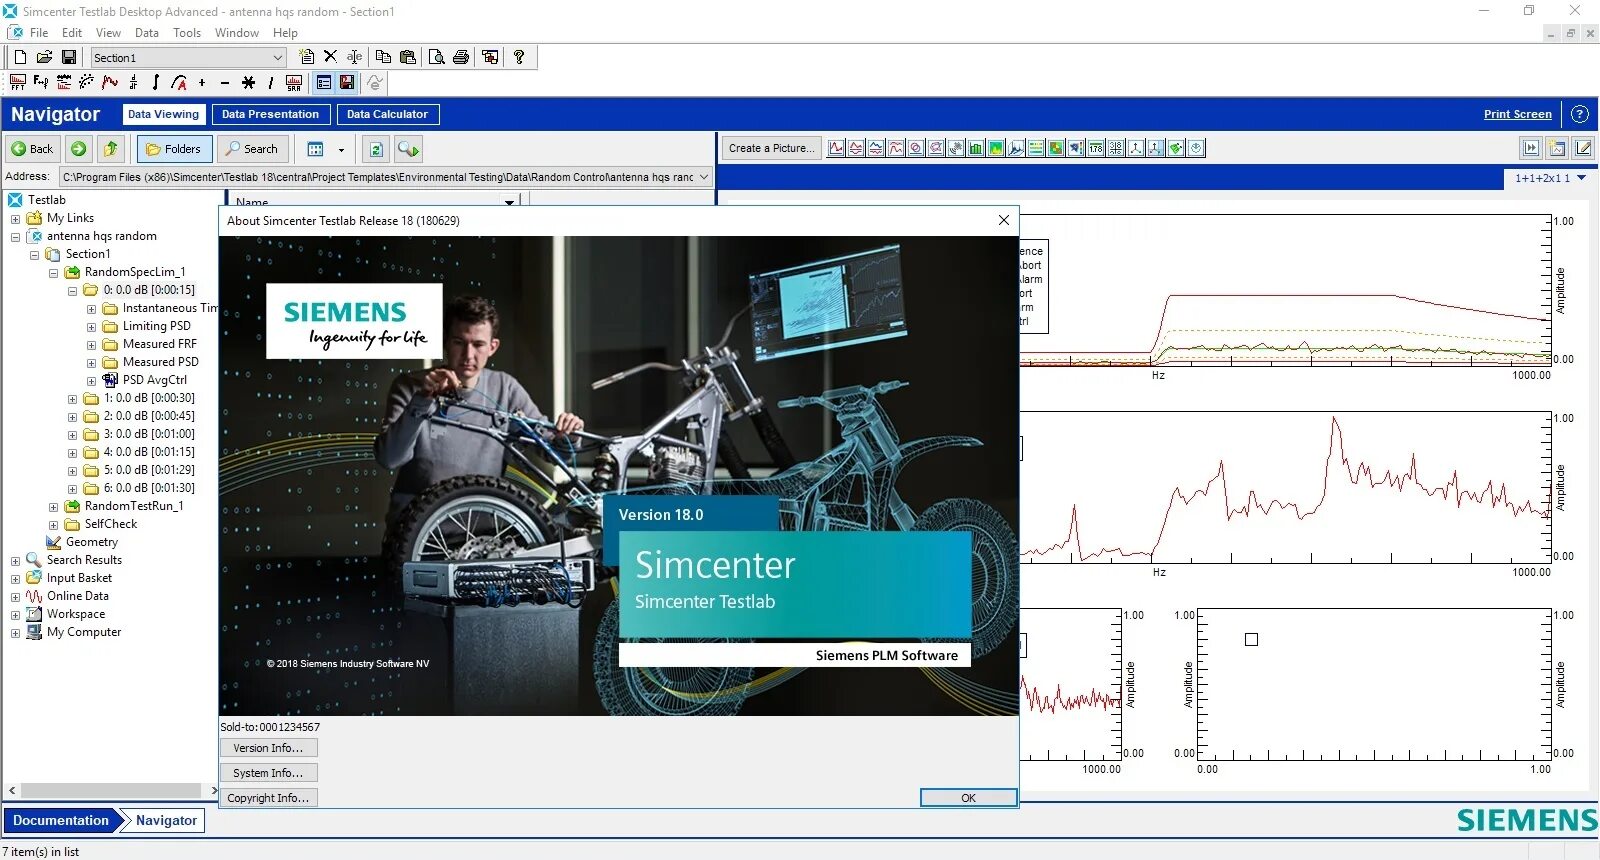Open the Tools menu
1600x860 pixels.
click(187, 33)
